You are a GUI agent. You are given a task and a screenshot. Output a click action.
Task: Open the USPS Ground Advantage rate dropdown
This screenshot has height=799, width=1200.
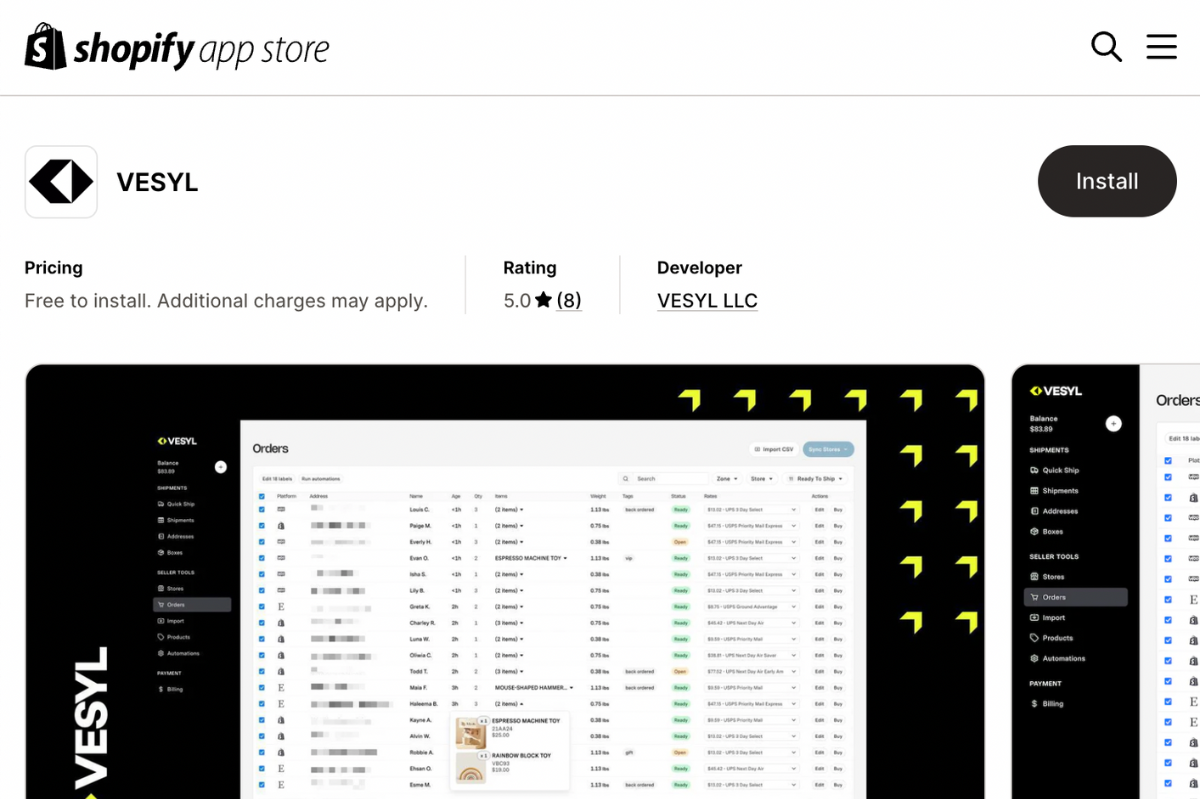751,607
